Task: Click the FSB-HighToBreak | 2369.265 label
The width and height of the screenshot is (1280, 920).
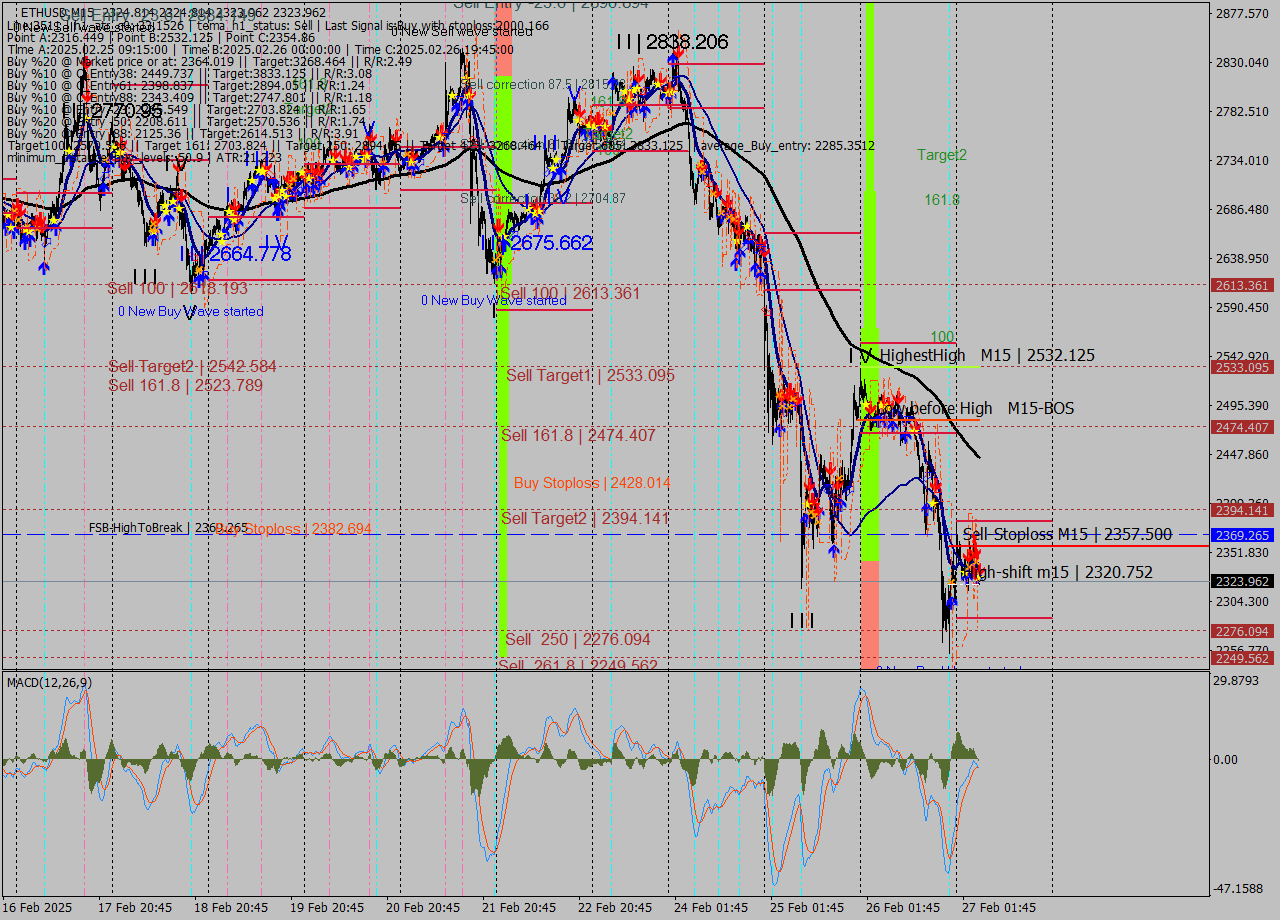Action: tap(167, 527)
